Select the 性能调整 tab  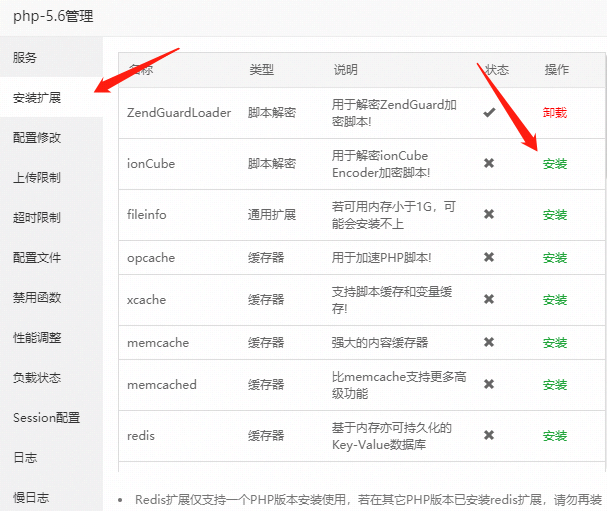click(x=51, y=338)
